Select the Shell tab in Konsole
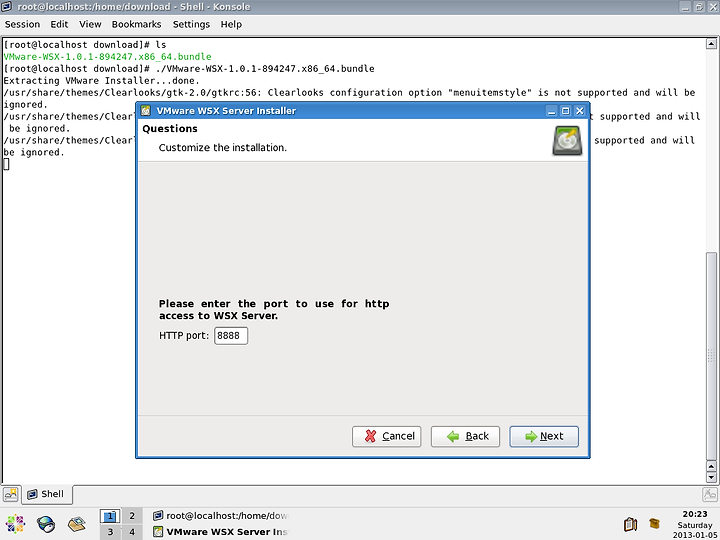 (x=46, y=494)
